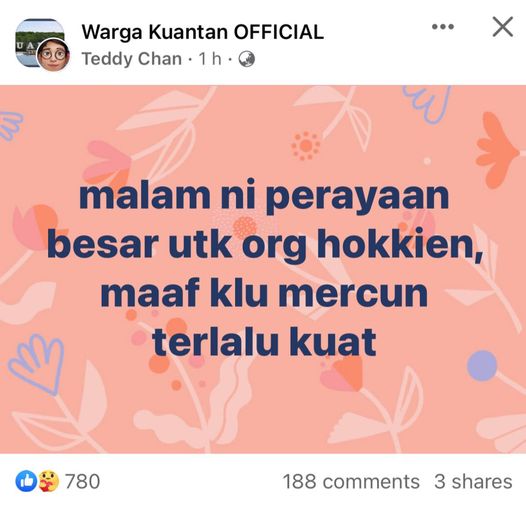The image size is (526, 506).
Task: Click the solid orange flower on the background
Action: 496,150
